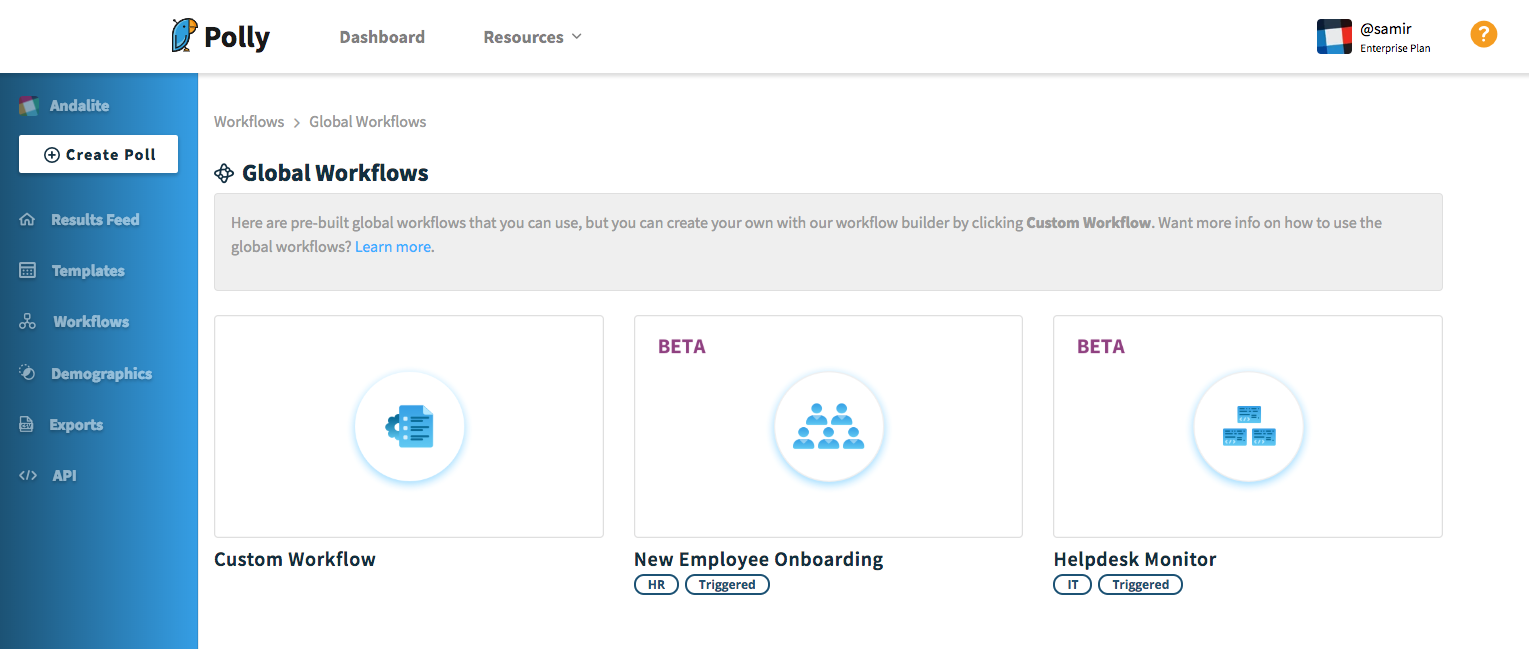This screenshot has width=1529, height=649.
Task: Open Demographics in the sidebar
Action: click(101, 373)
